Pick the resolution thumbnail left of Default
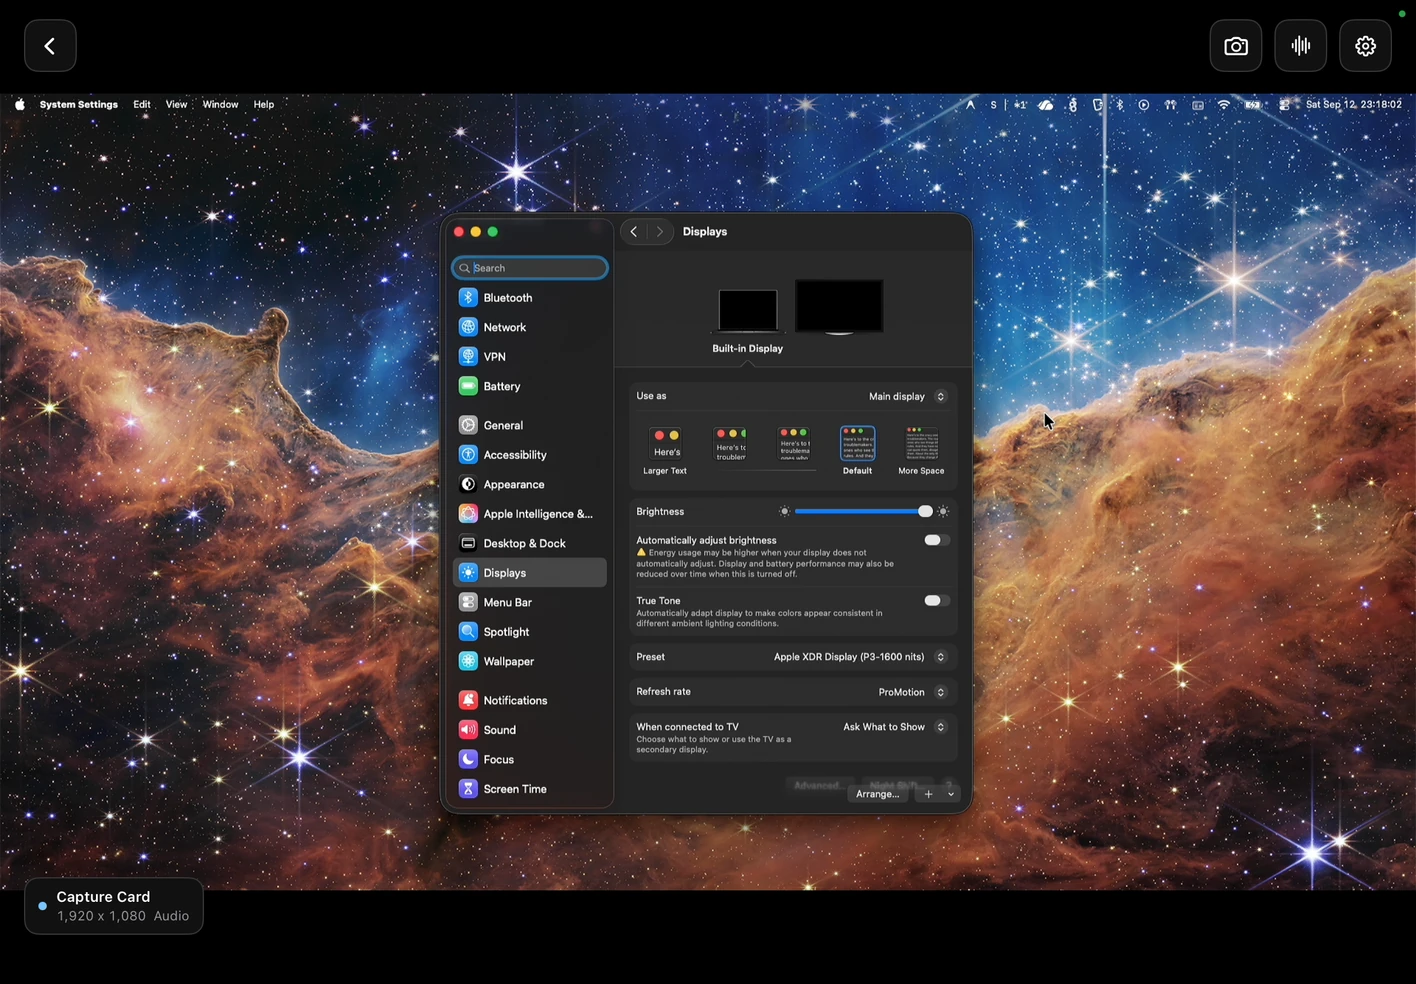The image size is (1416, 984). pyautogui.click(x=795, y=444)
